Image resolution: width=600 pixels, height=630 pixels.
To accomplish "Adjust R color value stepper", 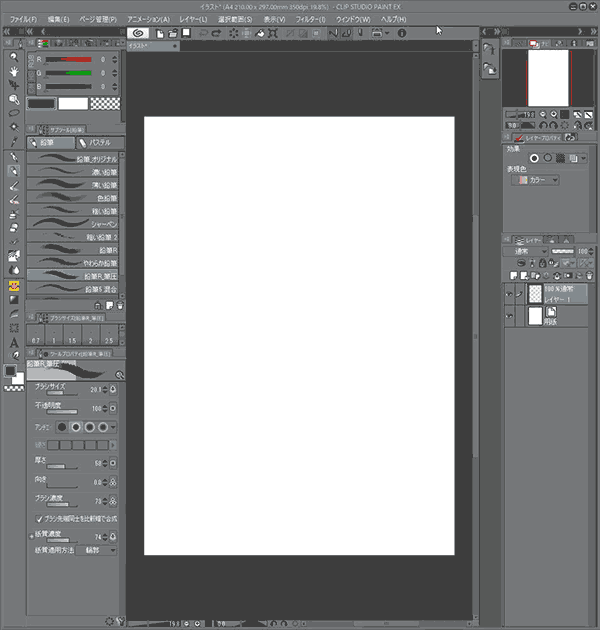I will point(115,59).
